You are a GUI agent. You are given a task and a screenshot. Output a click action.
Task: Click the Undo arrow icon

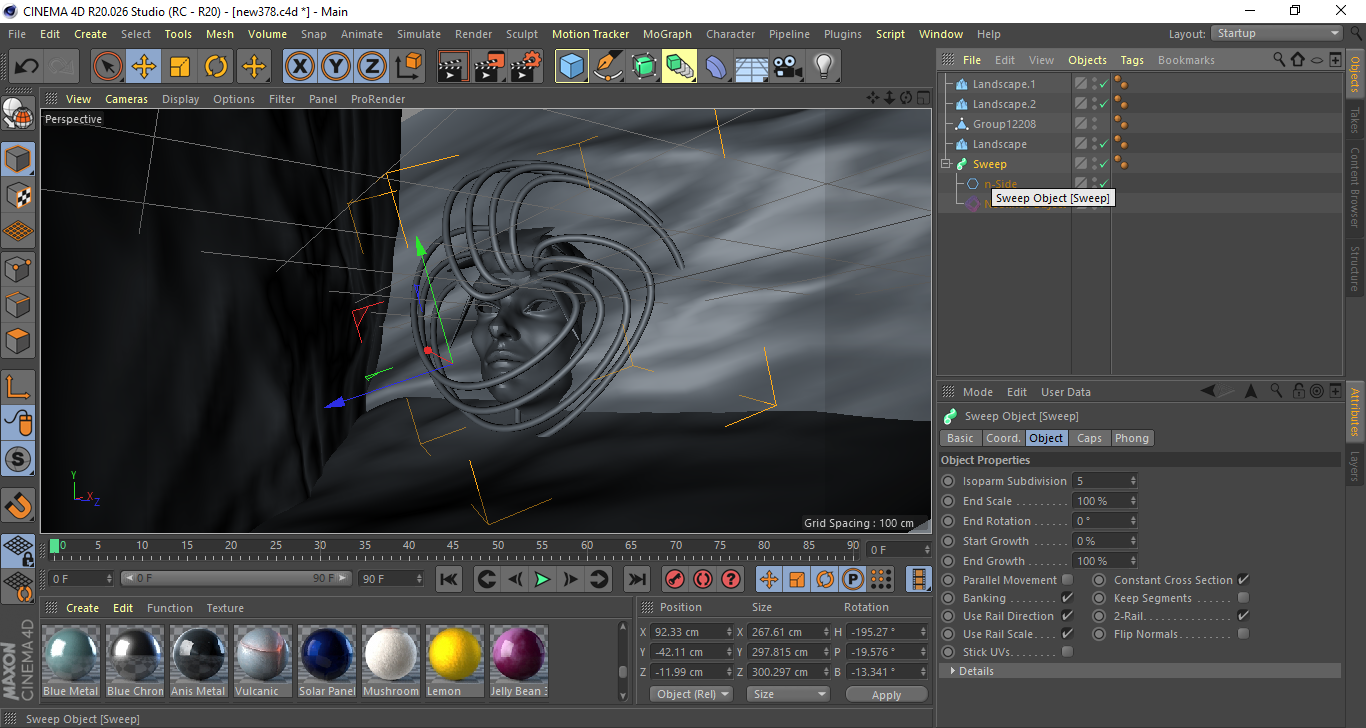[x=27, y=67]
